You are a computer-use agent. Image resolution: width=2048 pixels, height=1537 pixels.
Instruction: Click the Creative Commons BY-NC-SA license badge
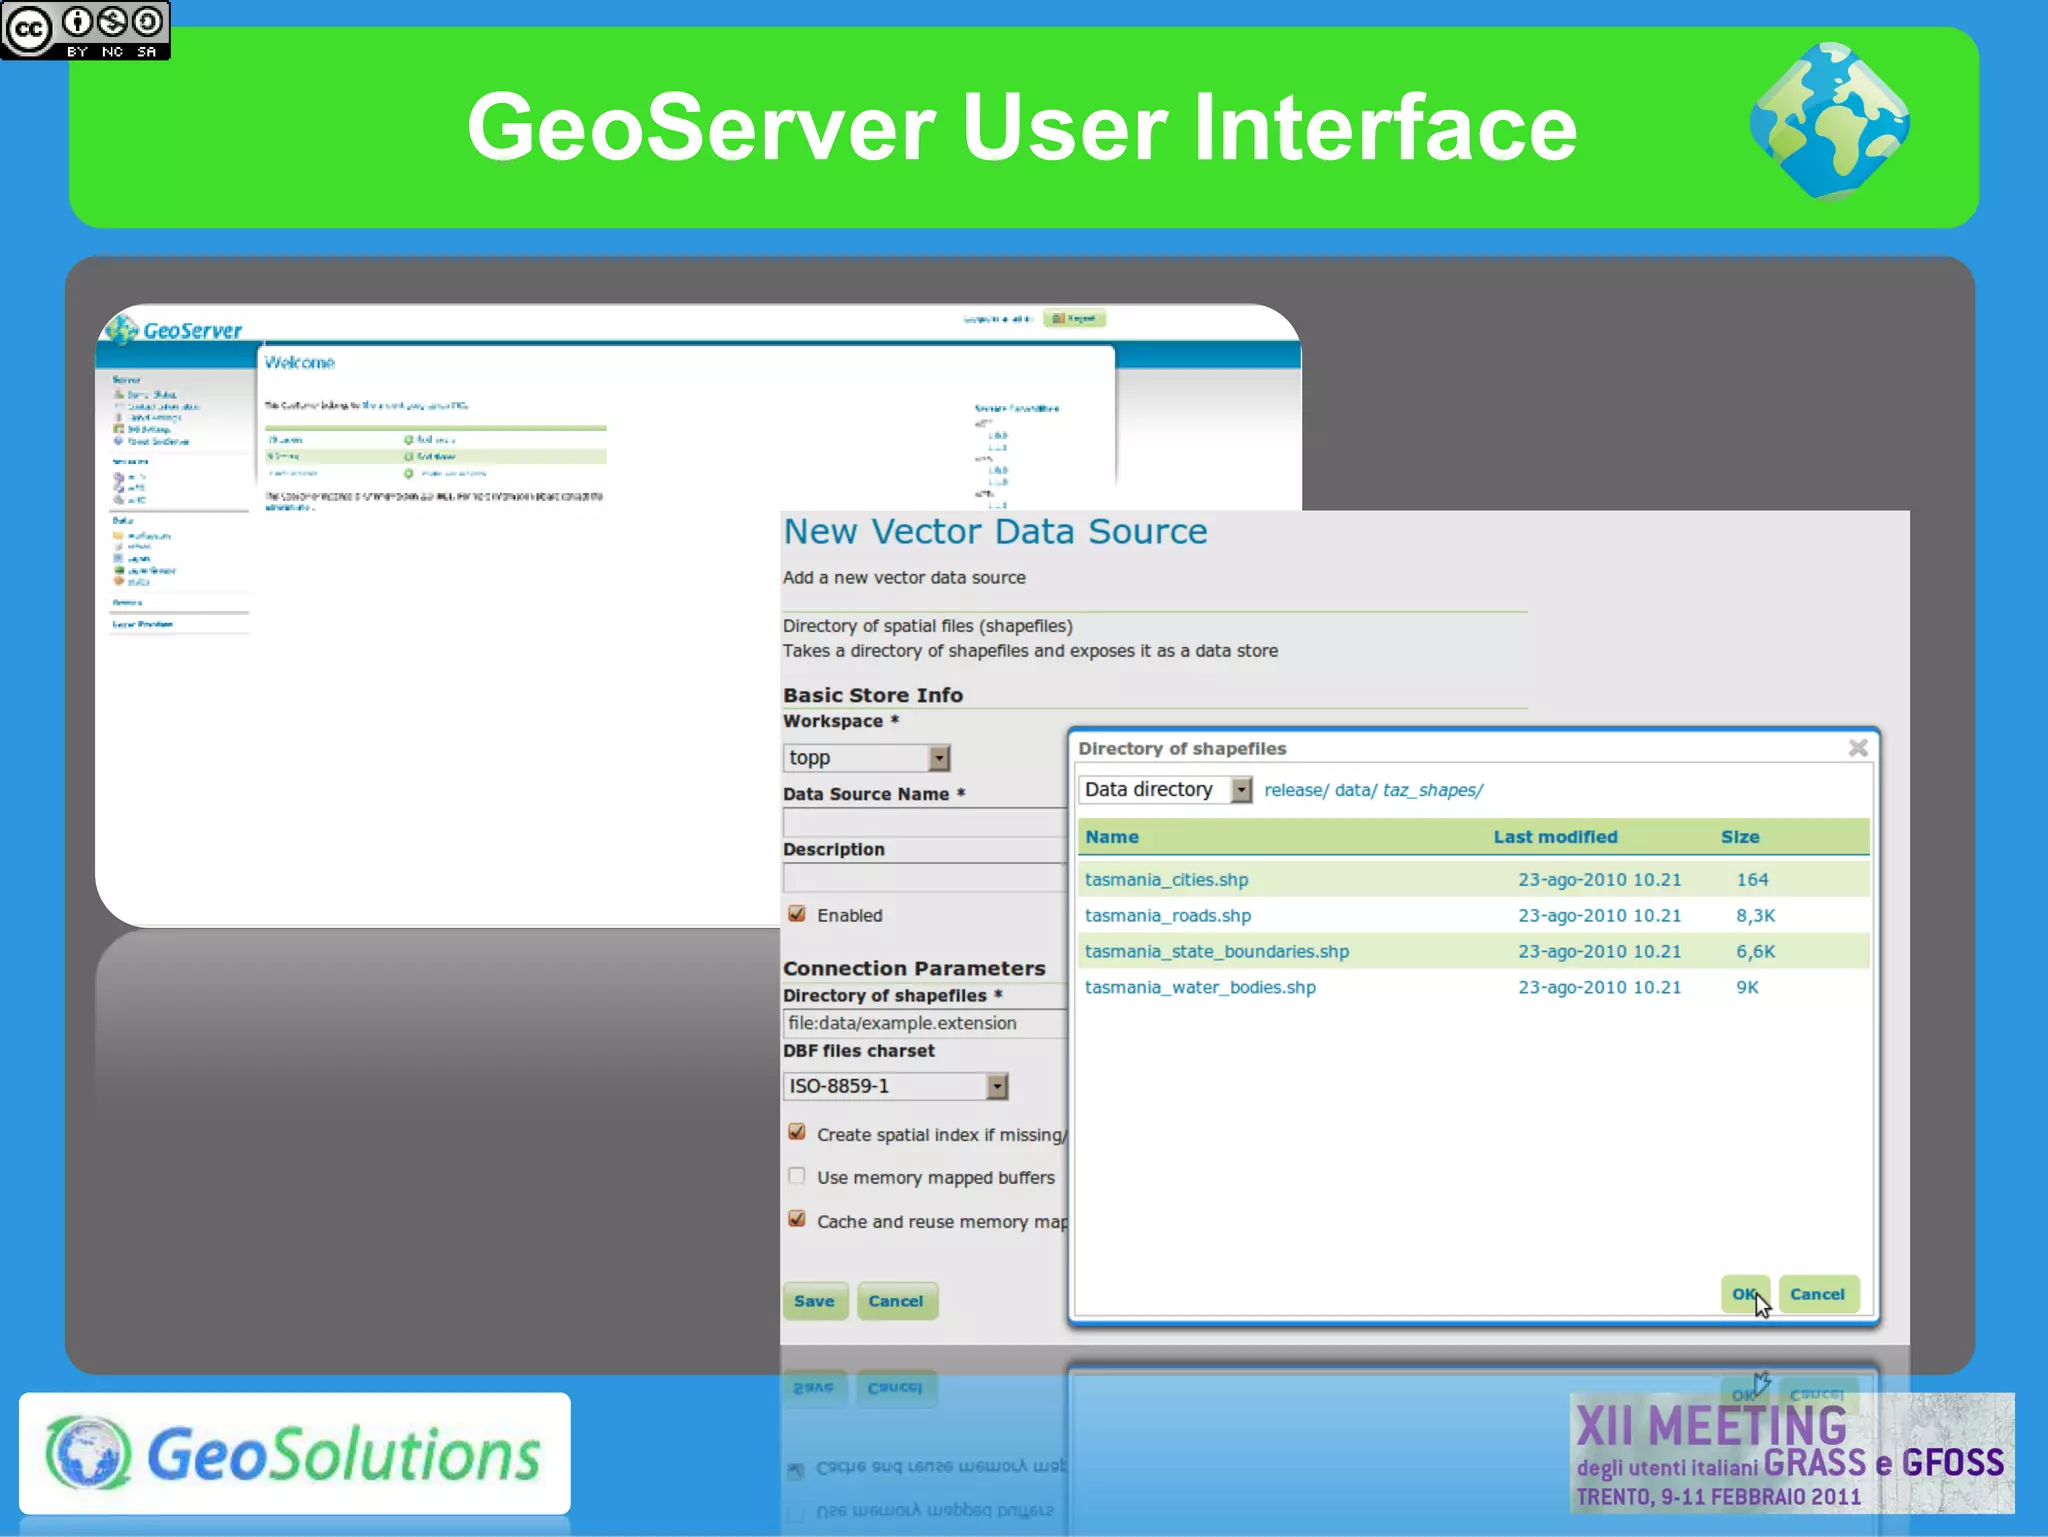pos(85,30)
